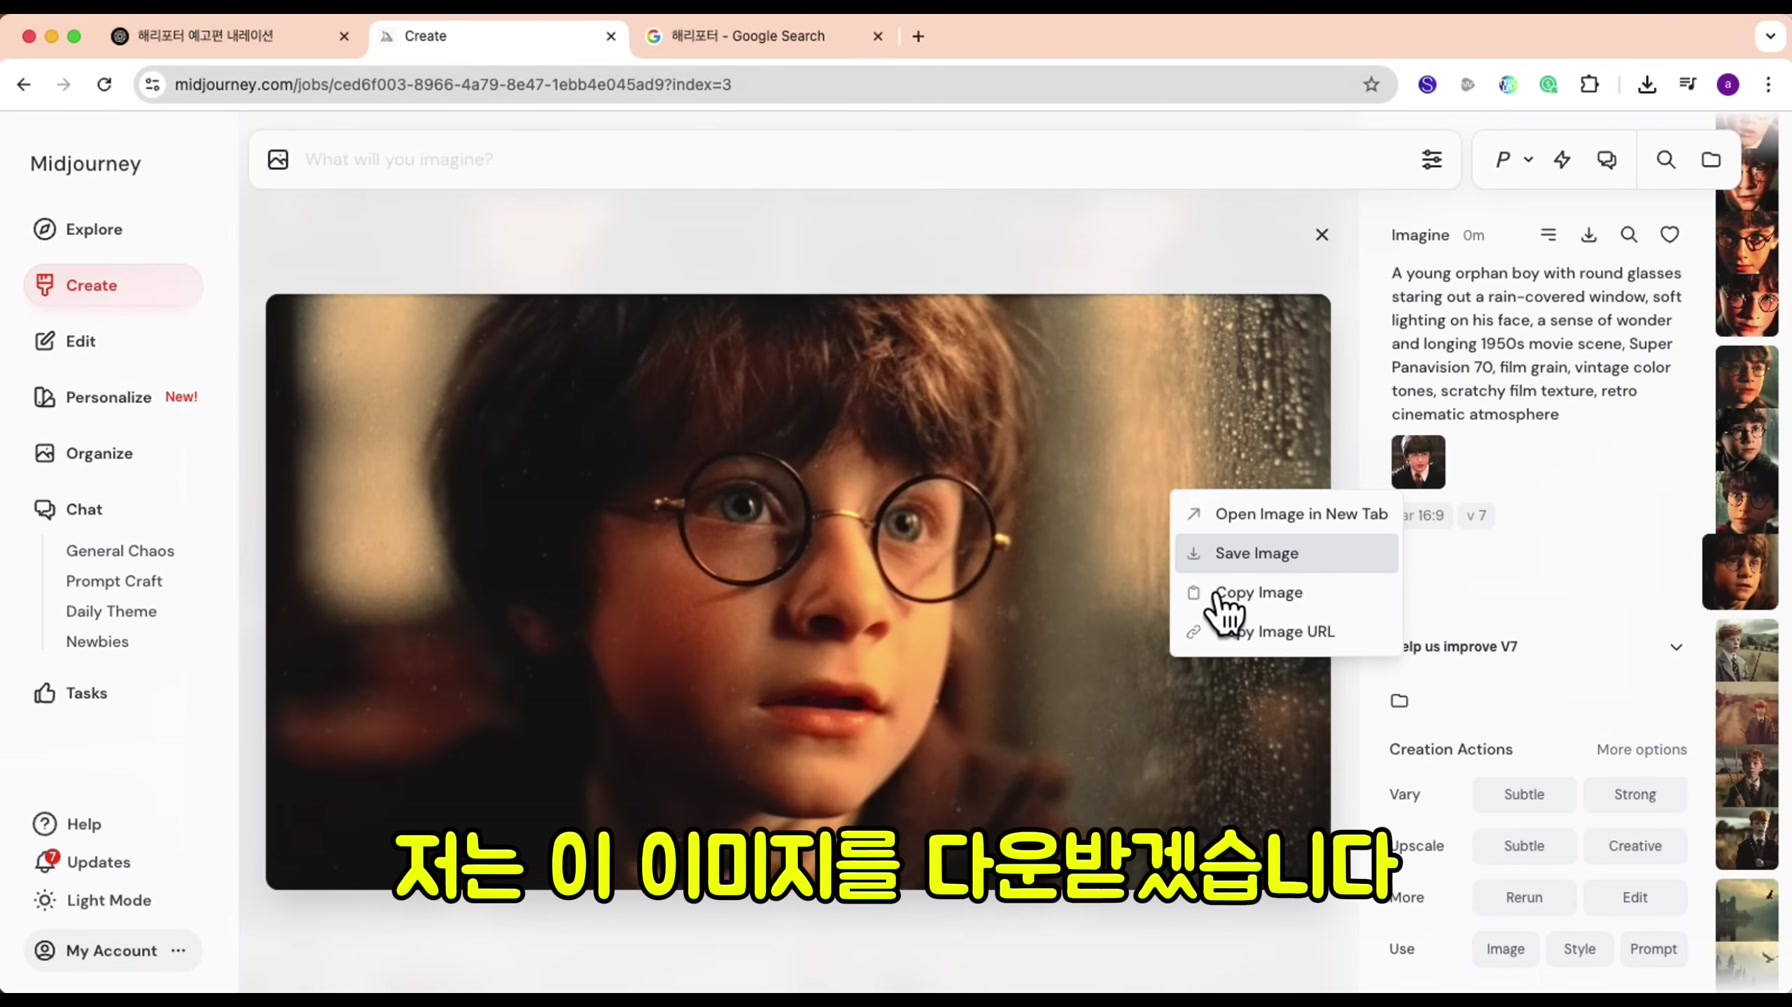The width and height of the screenshot is (1792, 1007).
Task: Download image via icon beside Imagine
Action: click(x=1589, y=235)
